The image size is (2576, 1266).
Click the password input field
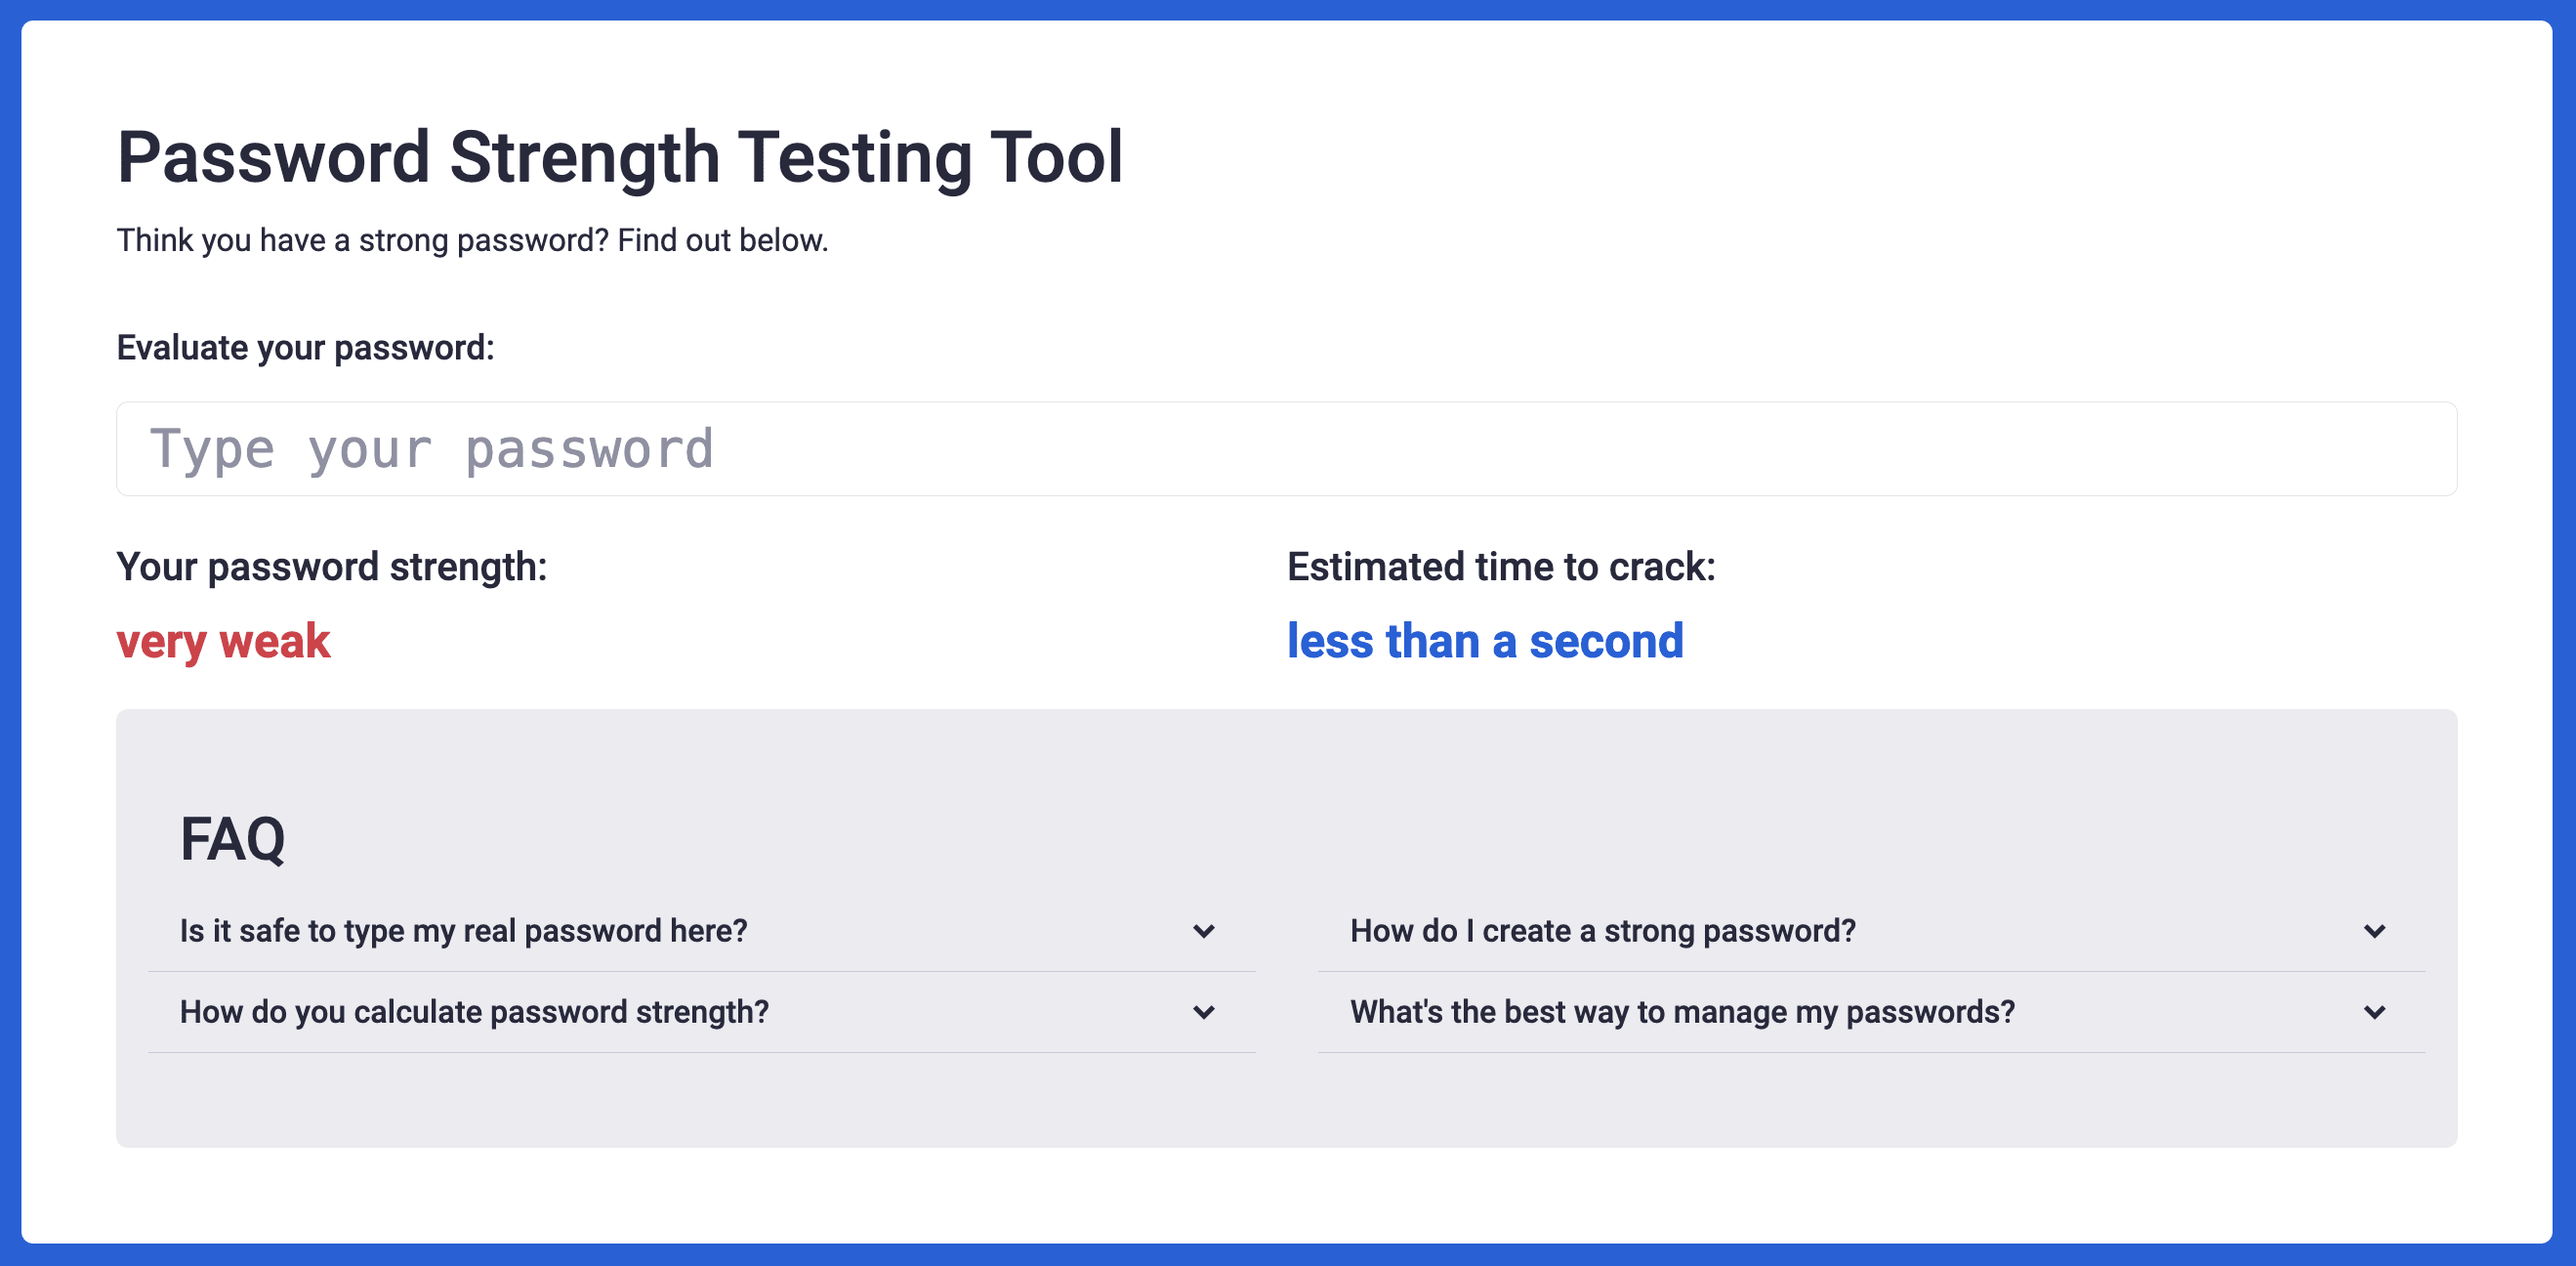tap(1287, 449)
